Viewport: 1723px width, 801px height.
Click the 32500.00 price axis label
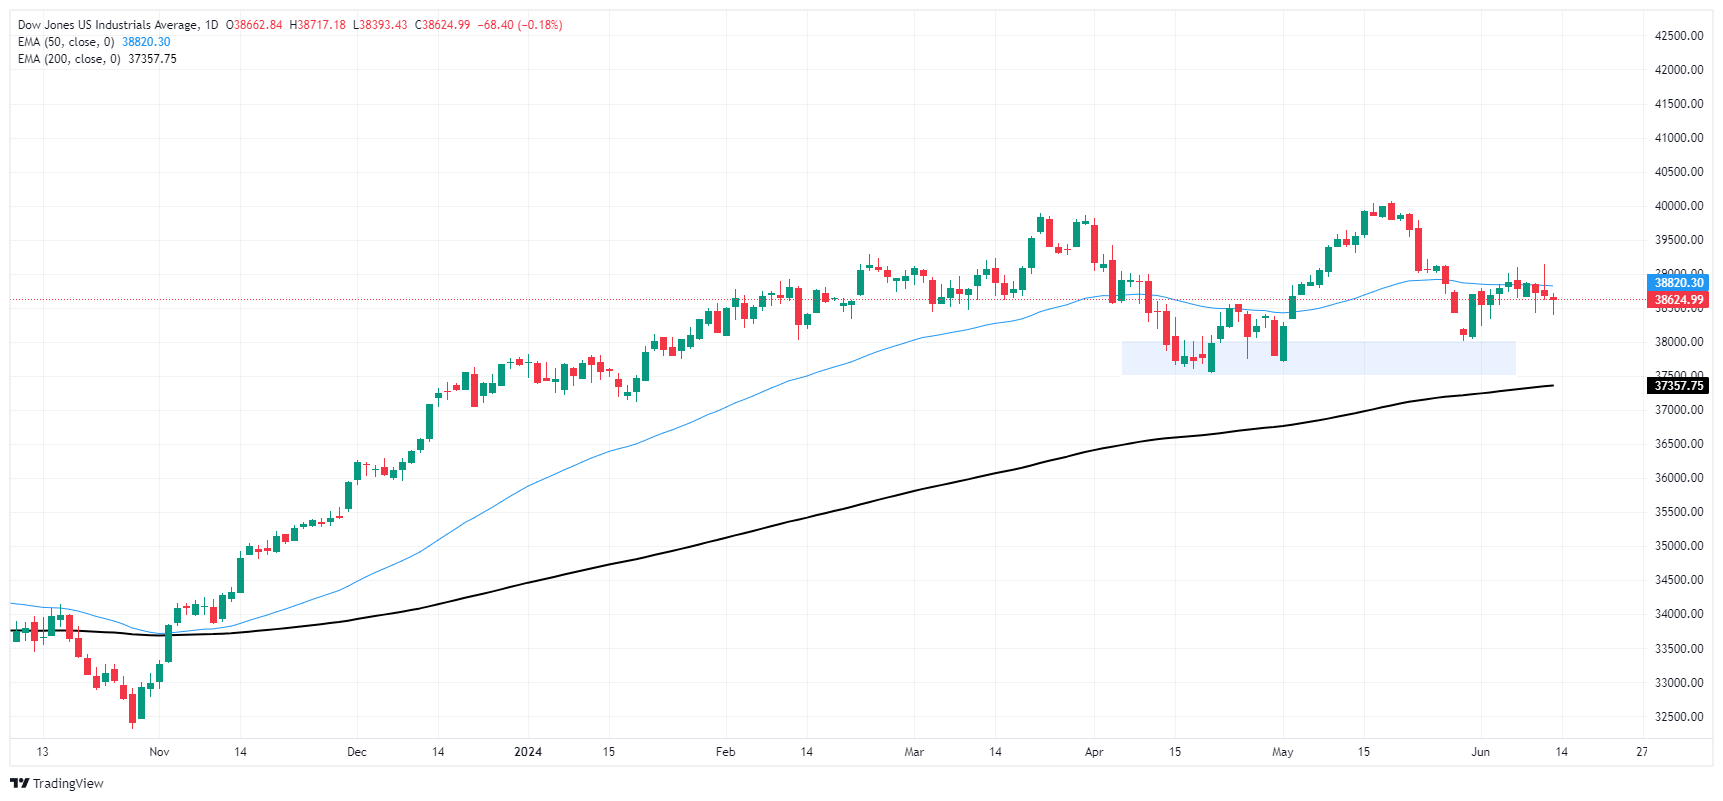[x=1679, y=717]
